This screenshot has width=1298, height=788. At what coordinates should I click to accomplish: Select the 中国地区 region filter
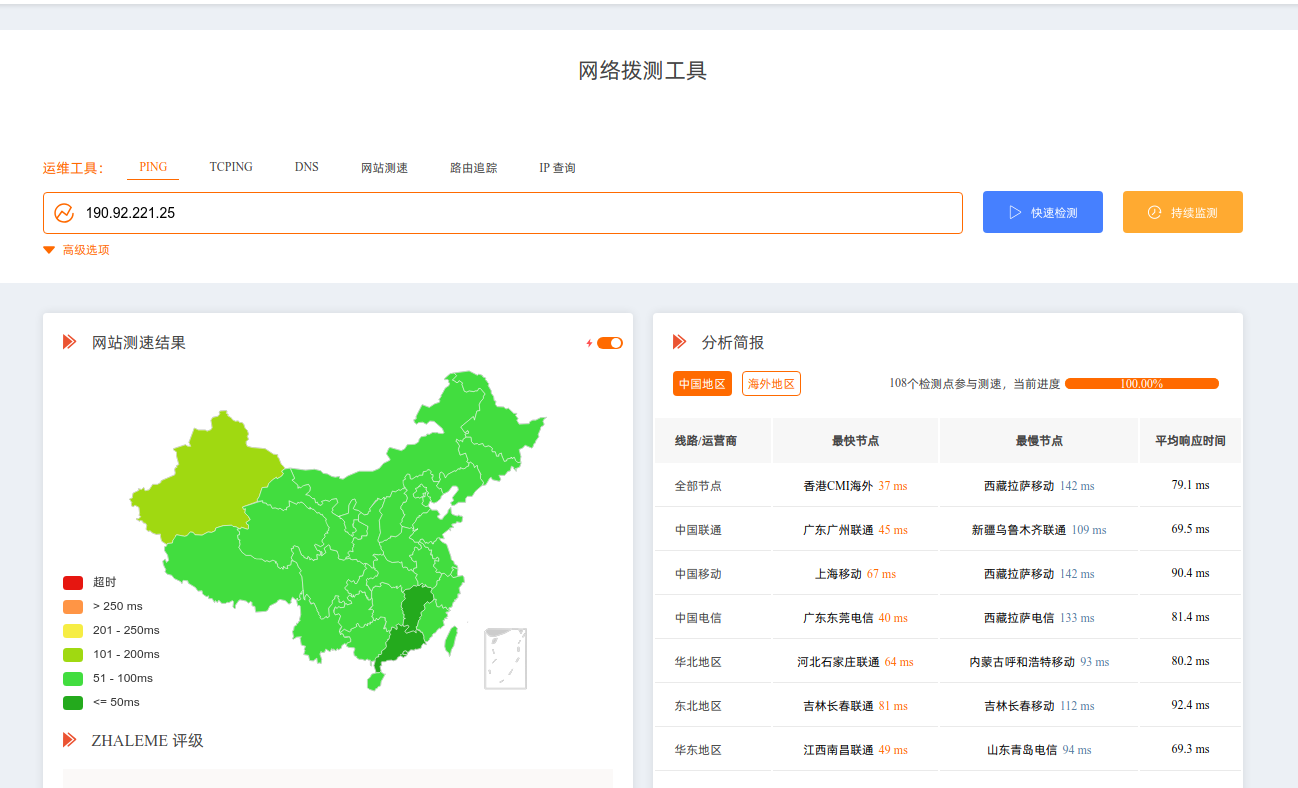(702, 384)
